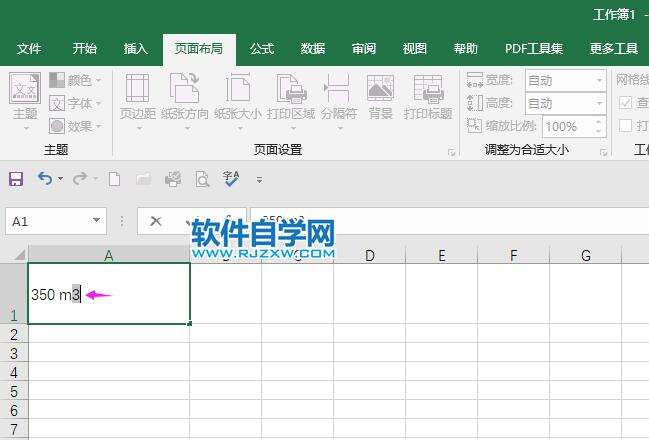649x440 pixels.
Task: Open the undo history dropdown arrow
Action: click(x=60, y=179)
